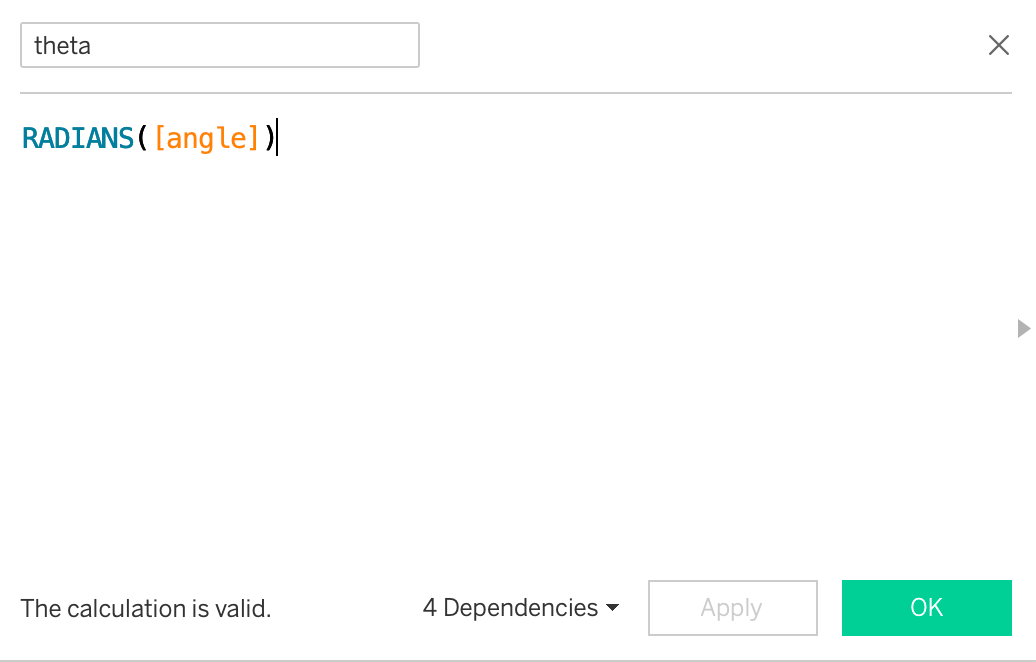Close the calculation editor with the X
1036x662 pixels.
click(998, 45)
